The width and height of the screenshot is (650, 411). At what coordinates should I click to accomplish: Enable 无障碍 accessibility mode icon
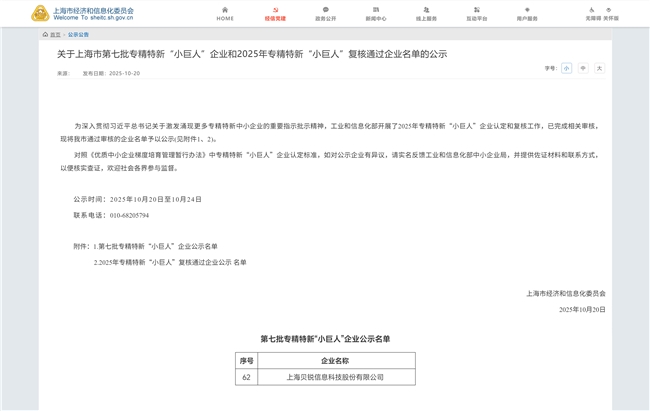coord(591,12)
